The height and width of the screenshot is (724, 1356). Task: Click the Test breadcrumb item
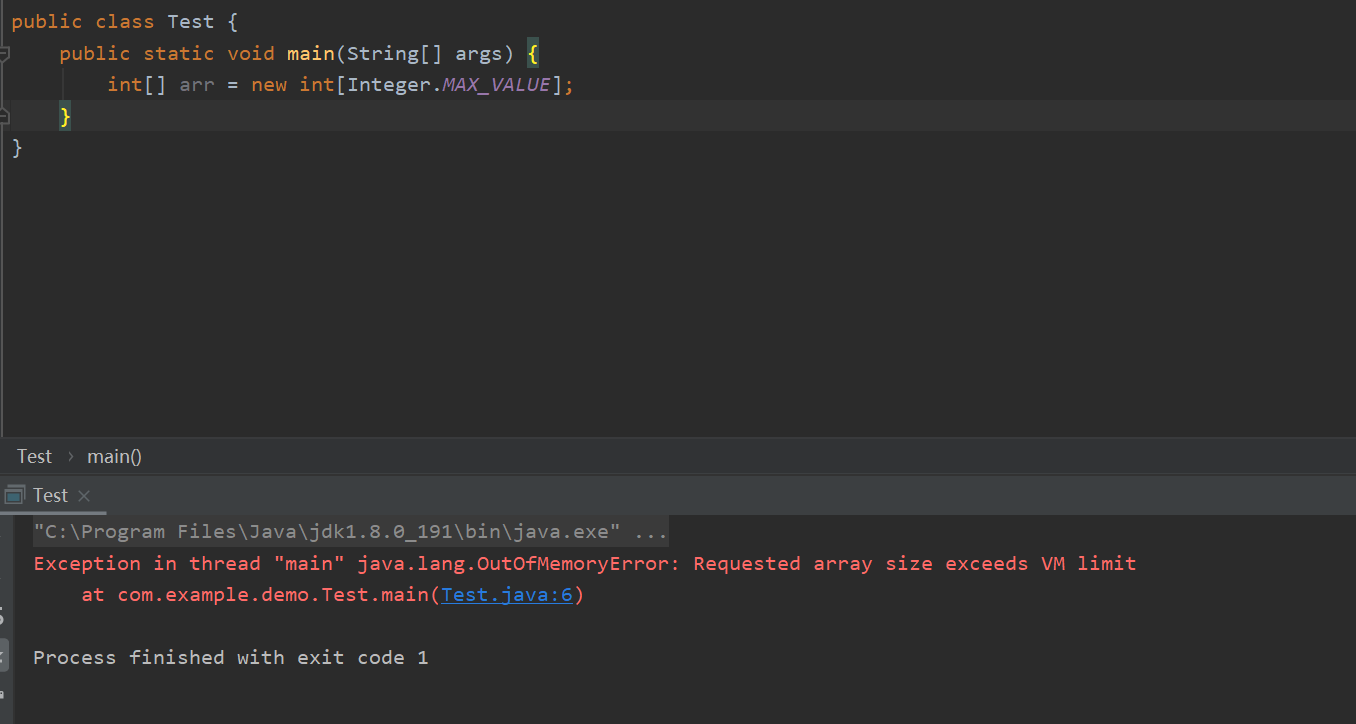34,456
